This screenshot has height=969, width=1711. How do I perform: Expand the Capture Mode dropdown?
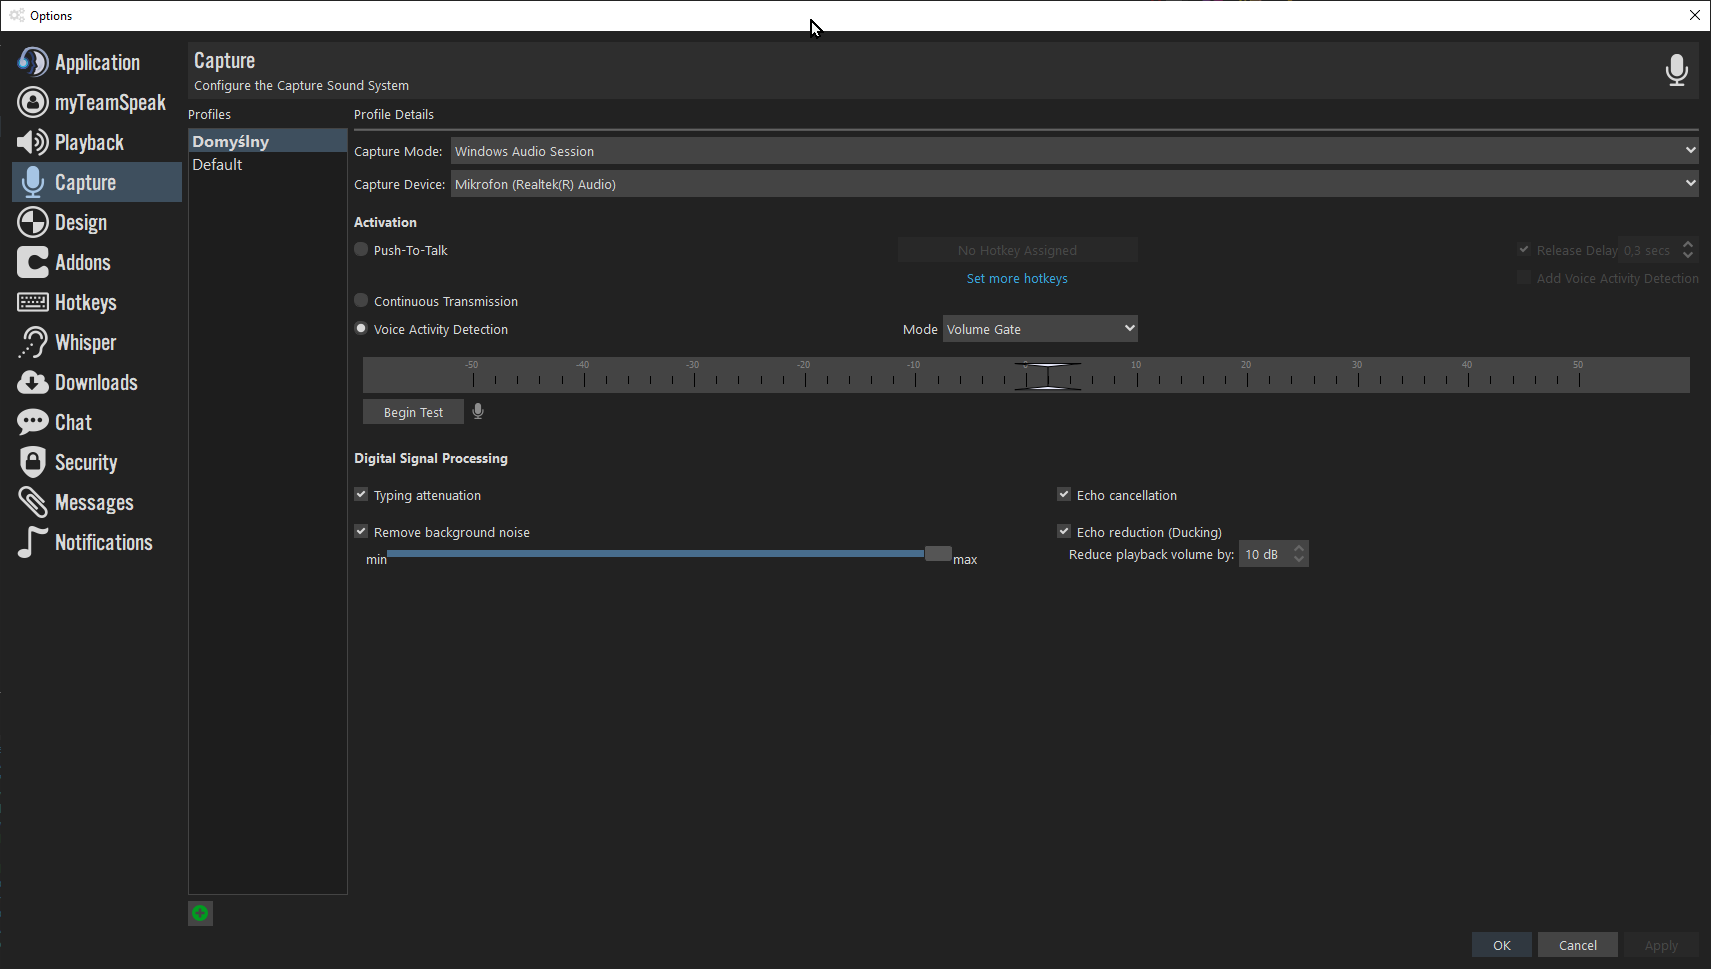pos(1073,151)
